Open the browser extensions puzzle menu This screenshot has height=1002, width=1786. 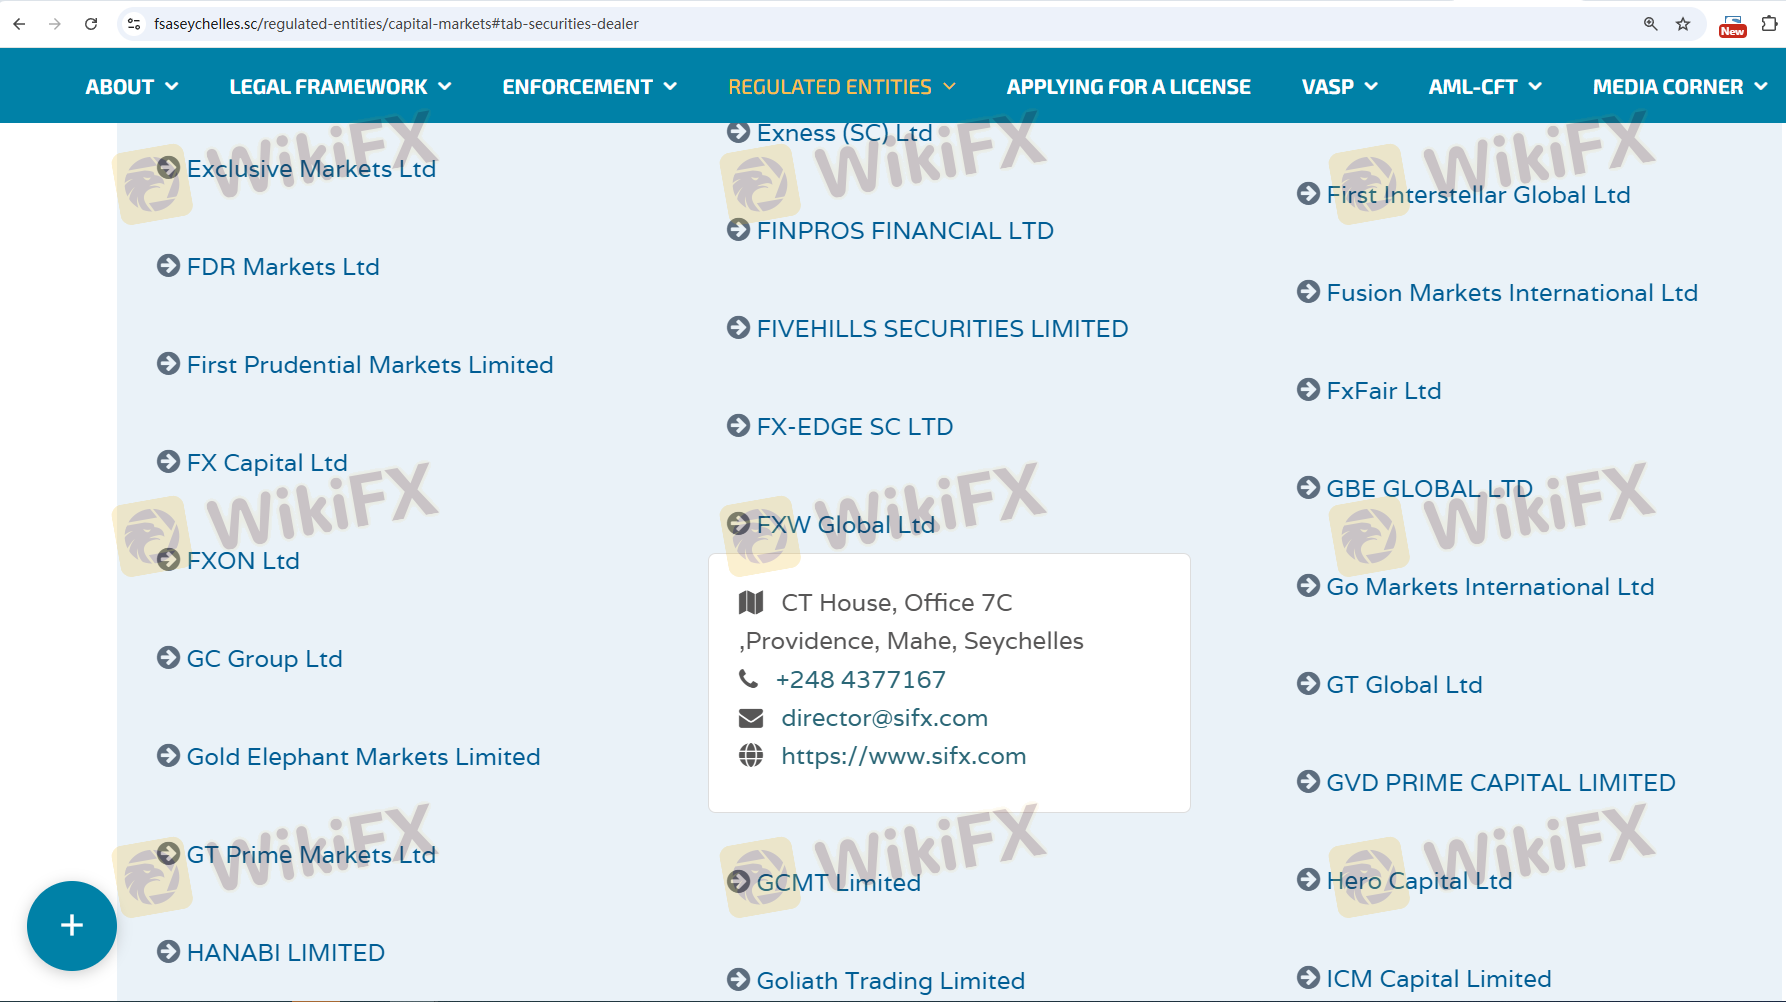[x=1769, y=24]
